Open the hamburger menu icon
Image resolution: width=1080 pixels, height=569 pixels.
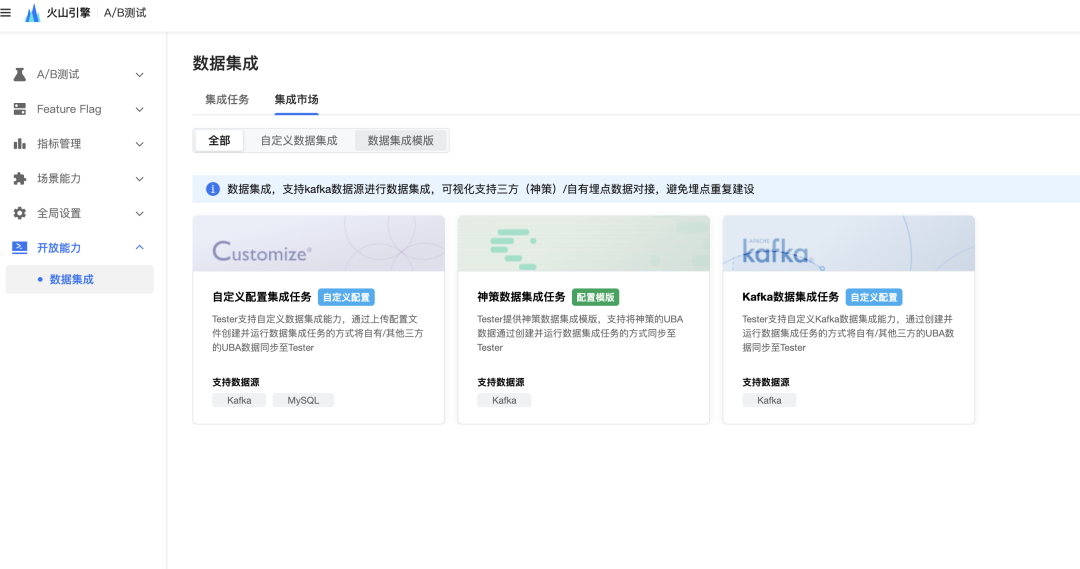[6, 12]
